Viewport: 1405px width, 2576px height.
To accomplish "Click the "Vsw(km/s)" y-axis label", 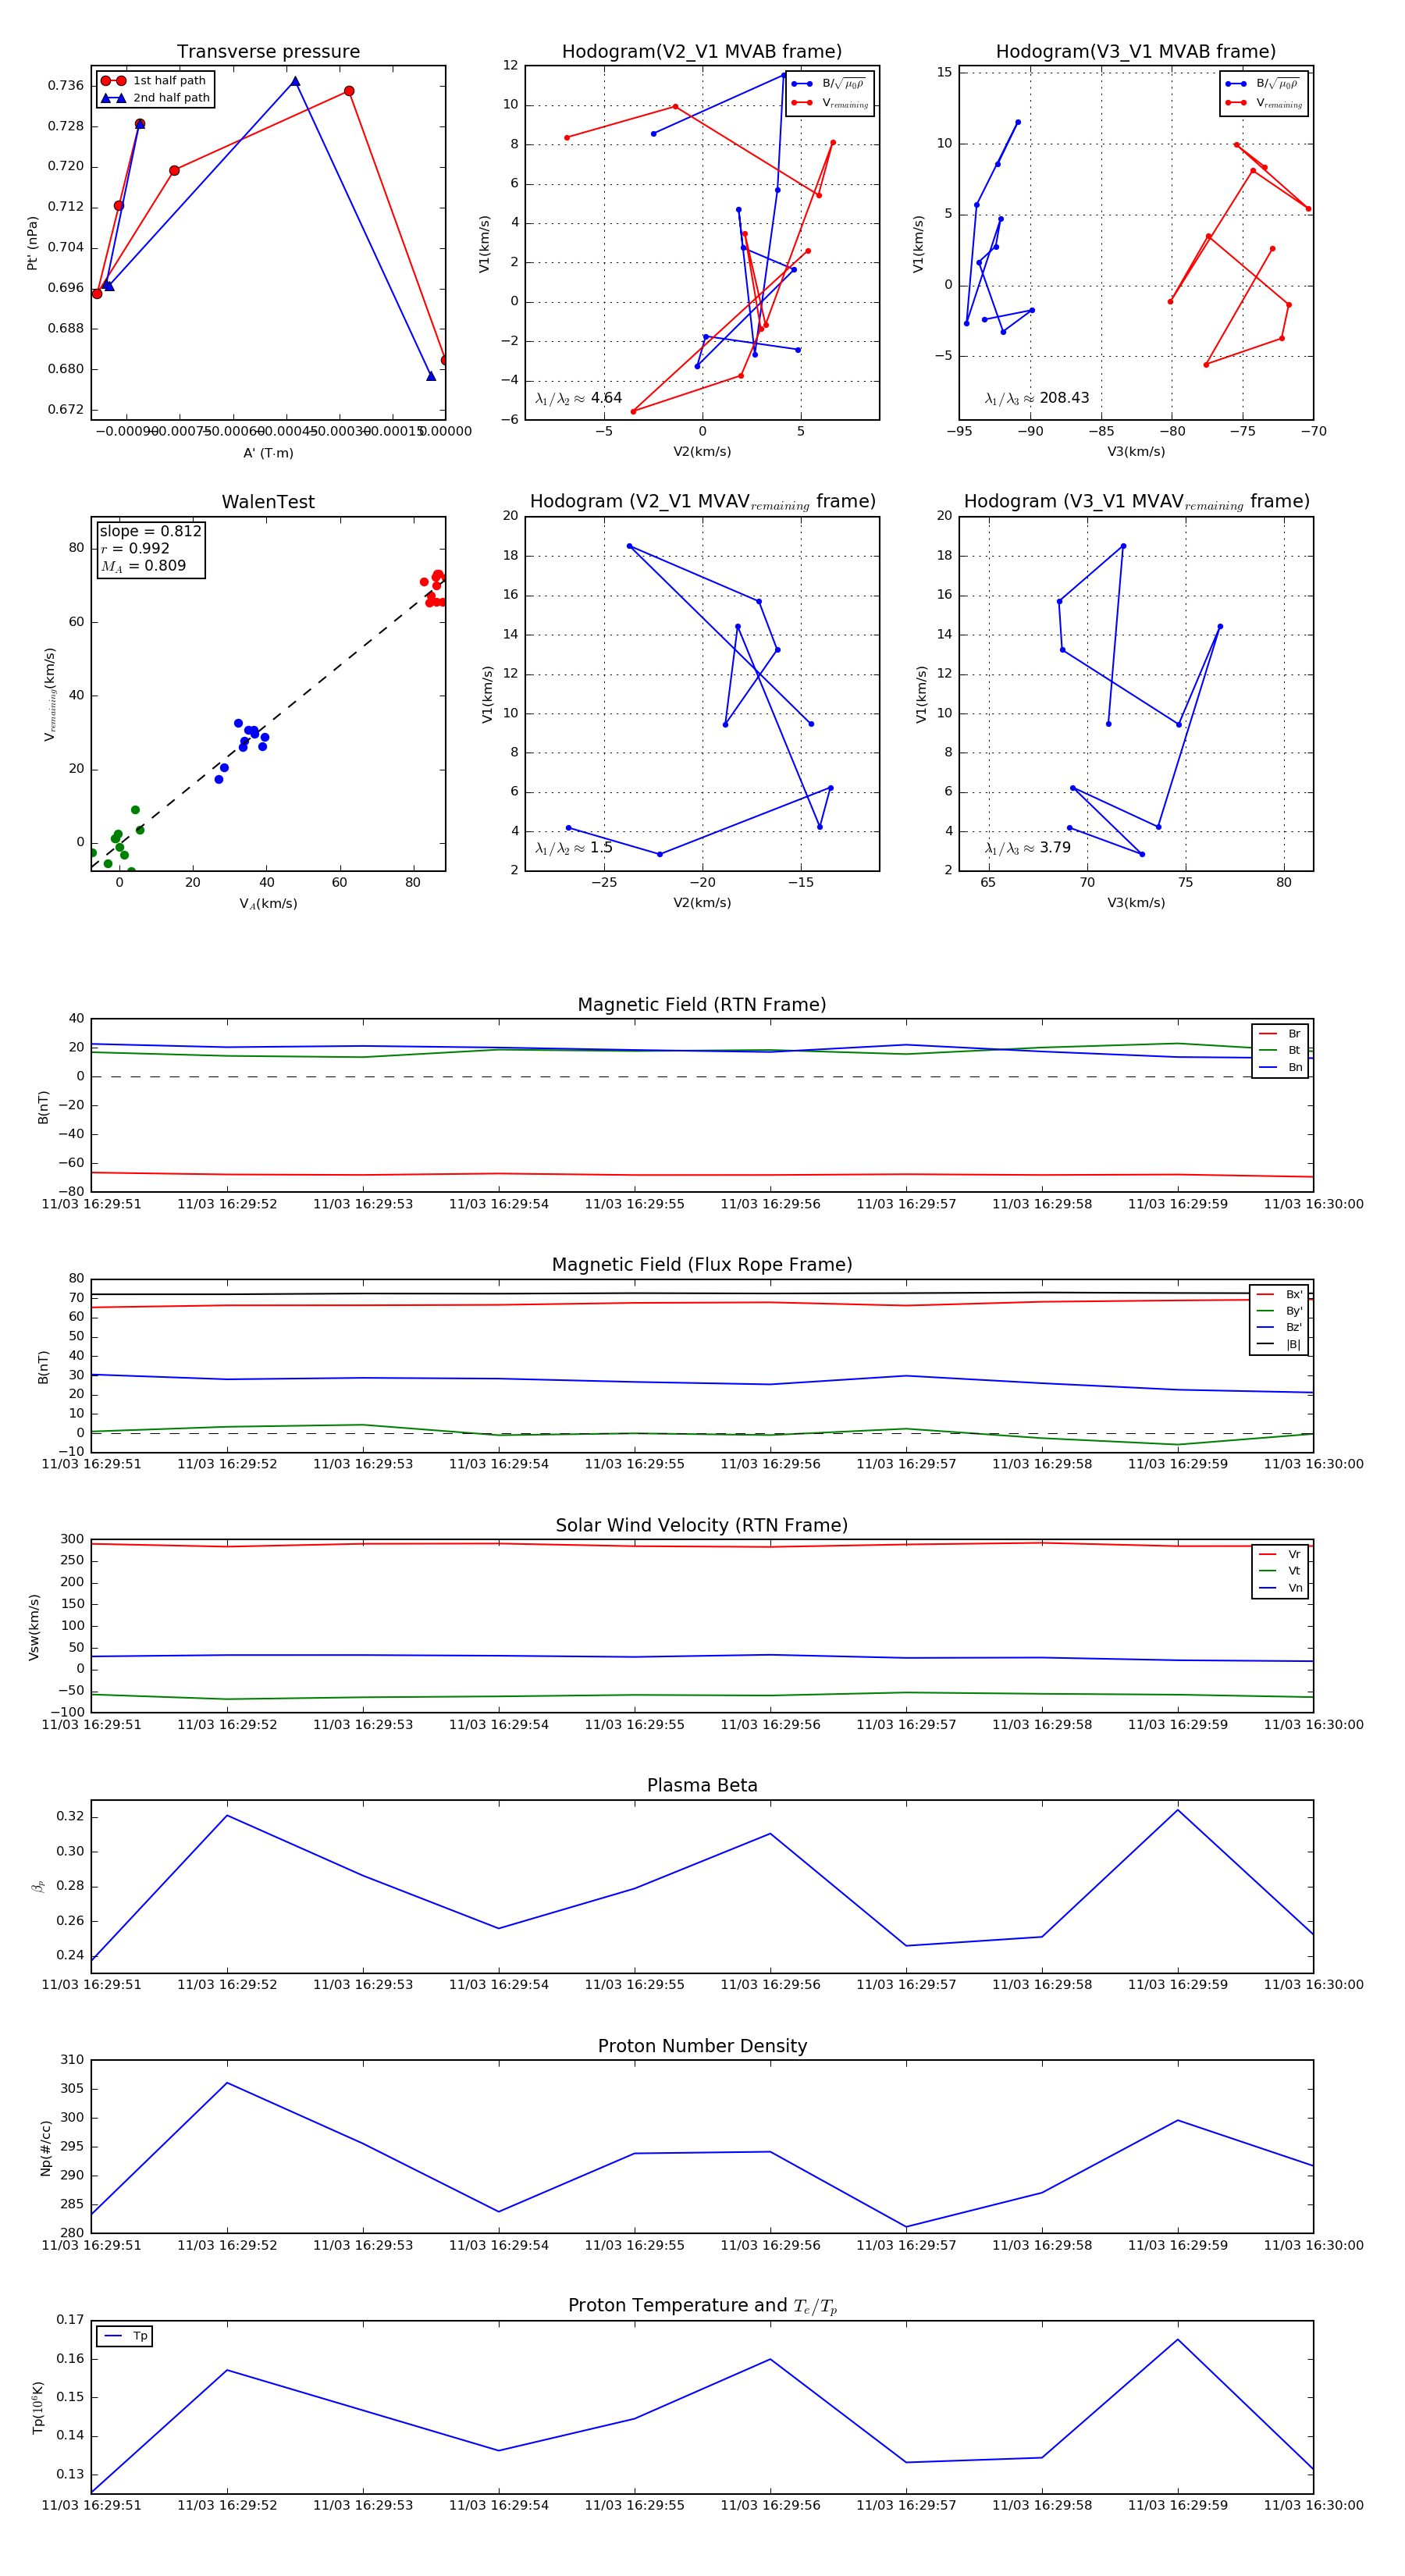I will tap(34, 1627).
